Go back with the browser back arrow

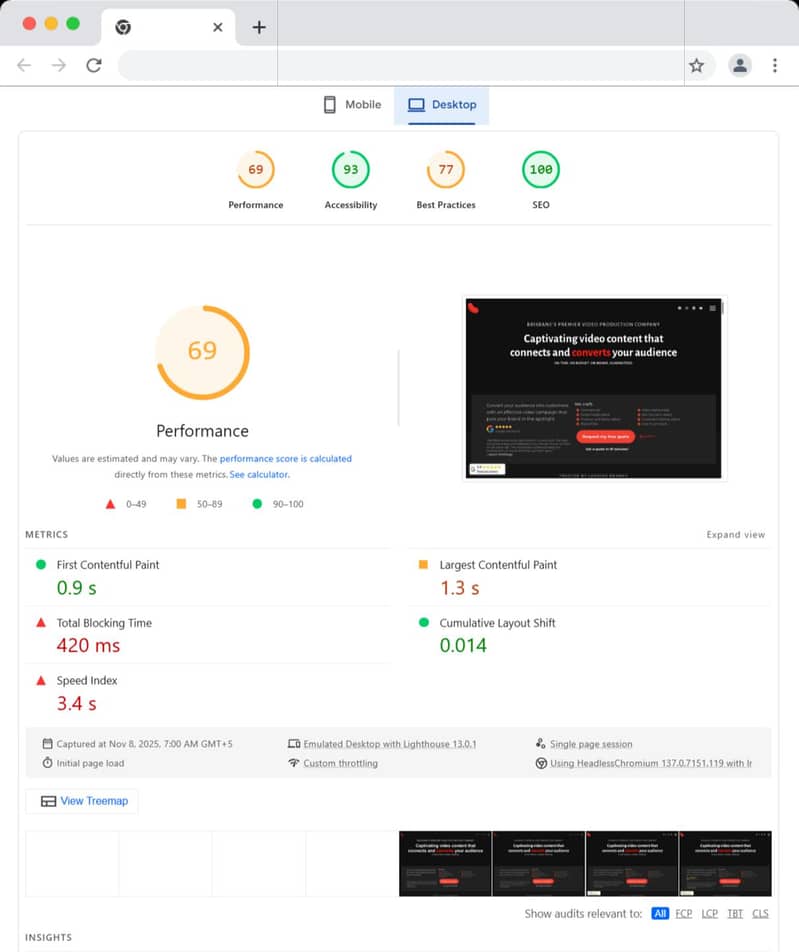(x=24, y=65)
